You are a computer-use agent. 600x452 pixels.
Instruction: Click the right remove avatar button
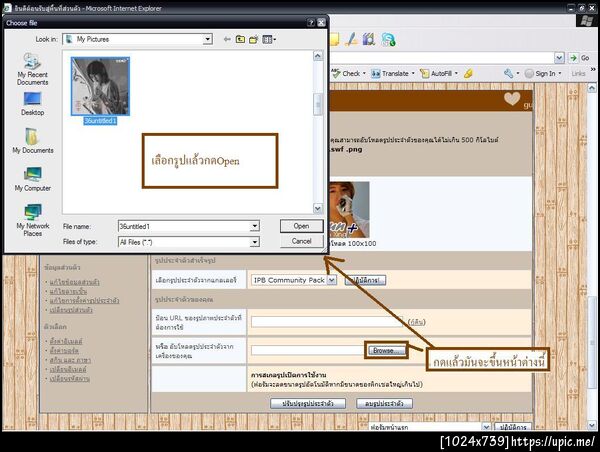(384, 403)
